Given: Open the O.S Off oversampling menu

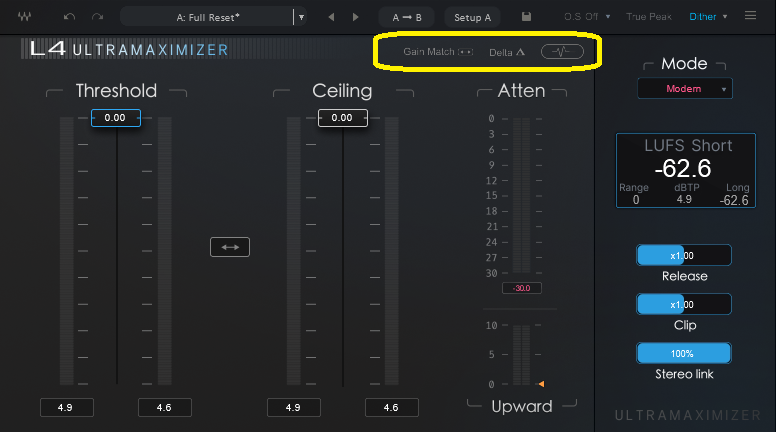Looking at the screenshot, I should coord(585,17).
